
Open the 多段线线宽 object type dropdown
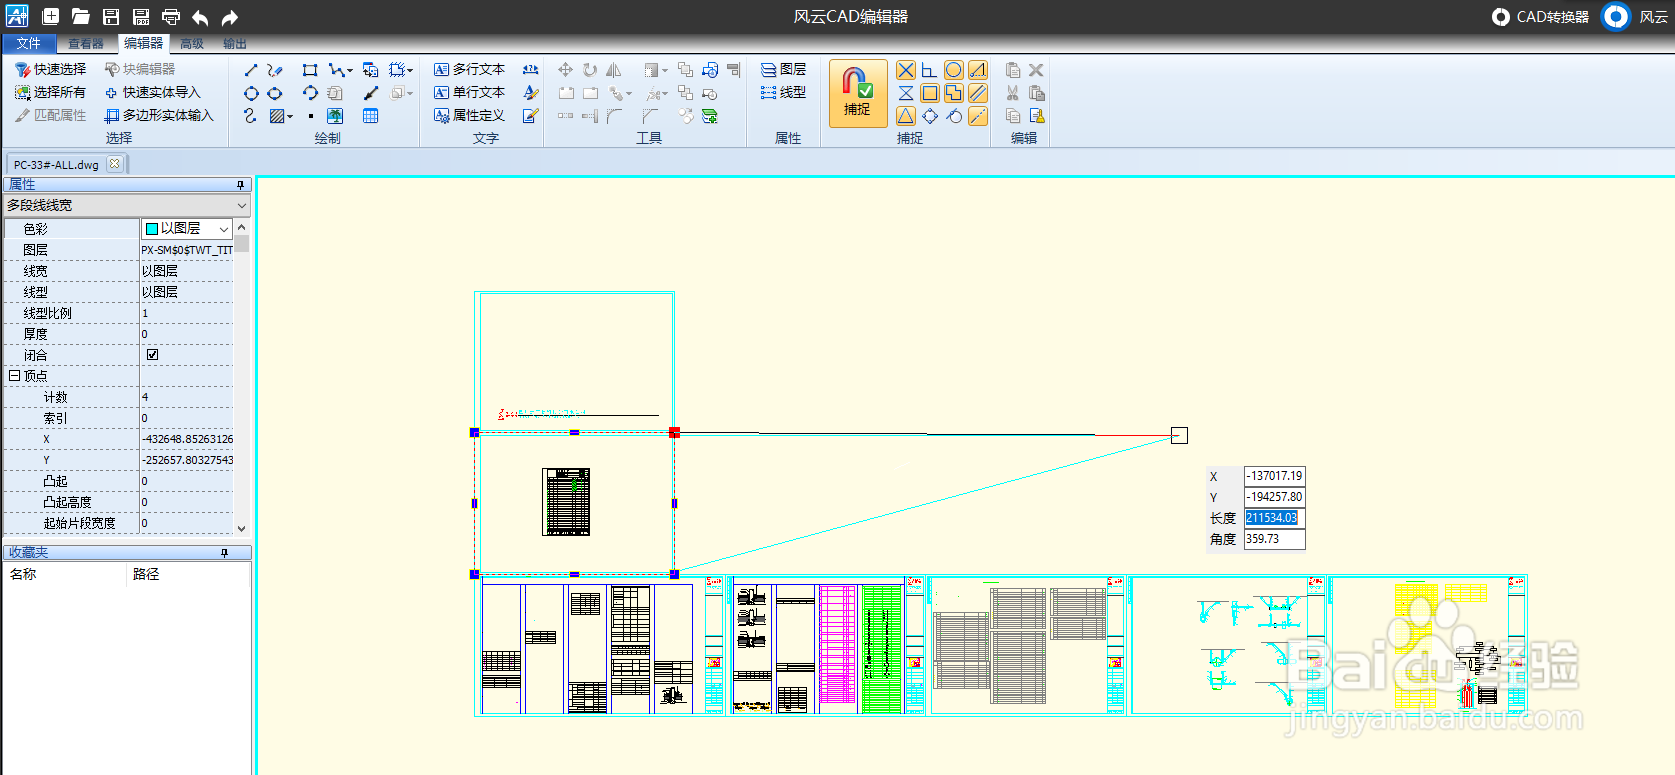(x=241, y=205)
